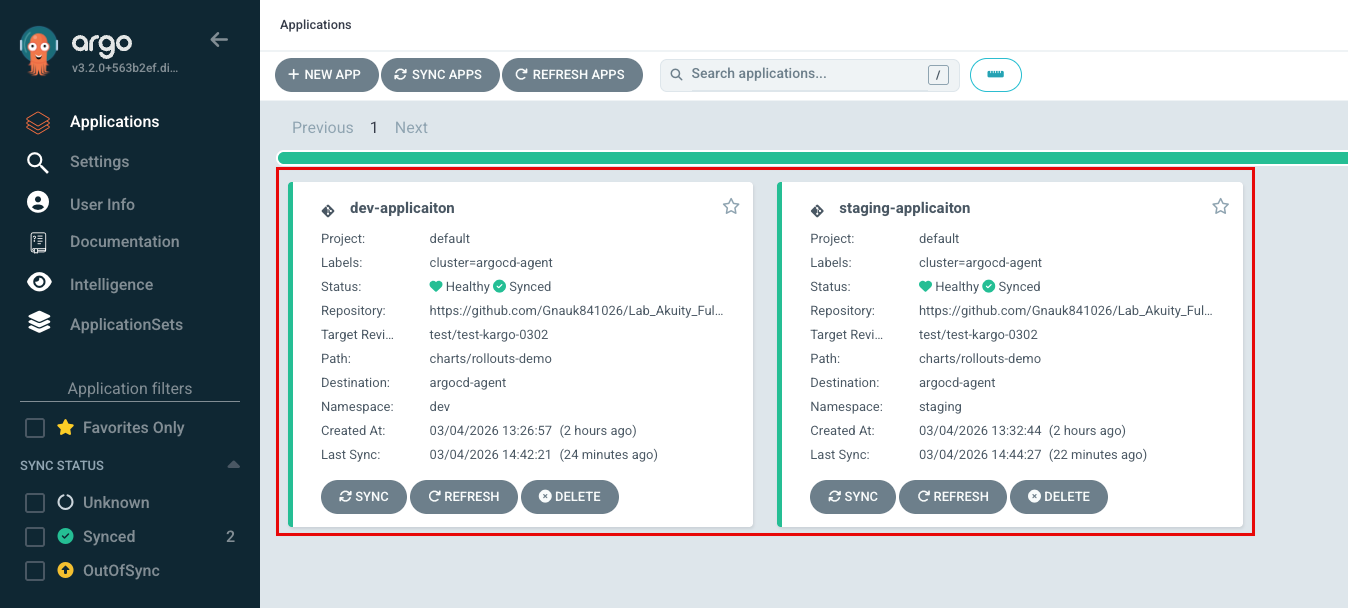Favorite staging-applicaiton with its star icon
Screen dimensions: 1348x608
point(1220,206)
